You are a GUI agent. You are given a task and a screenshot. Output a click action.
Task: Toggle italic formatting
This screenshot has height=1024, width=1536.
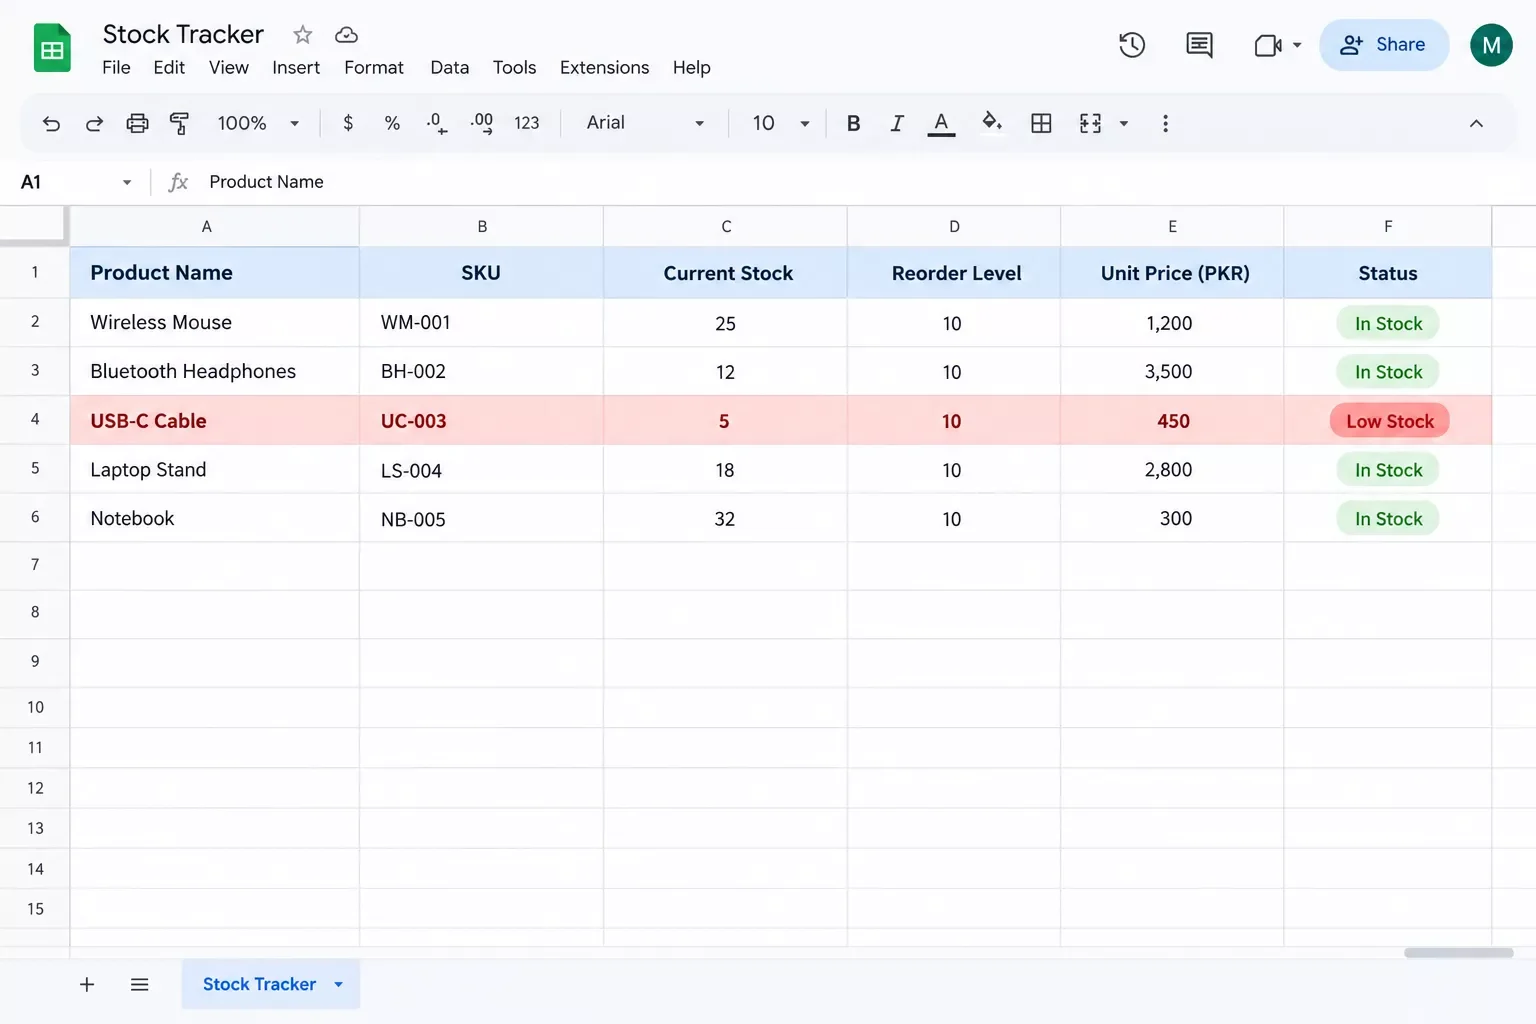(897, 123)
